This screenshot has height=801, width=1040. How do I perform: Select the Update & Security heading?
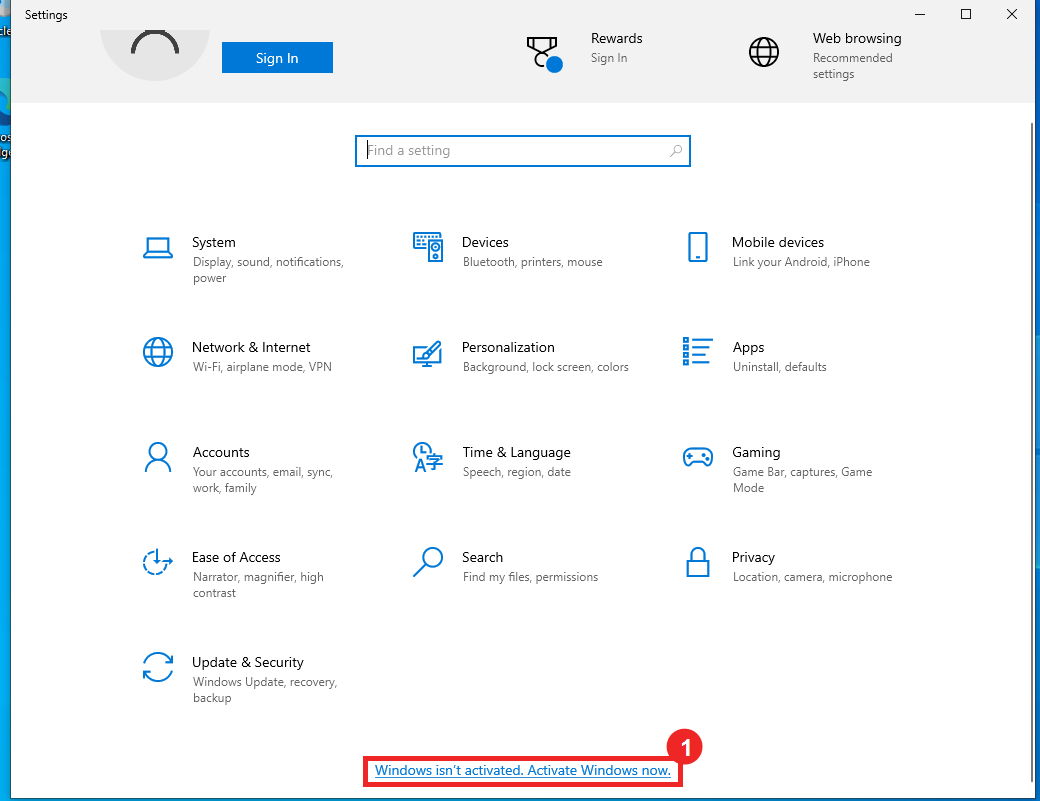(248, 662)
